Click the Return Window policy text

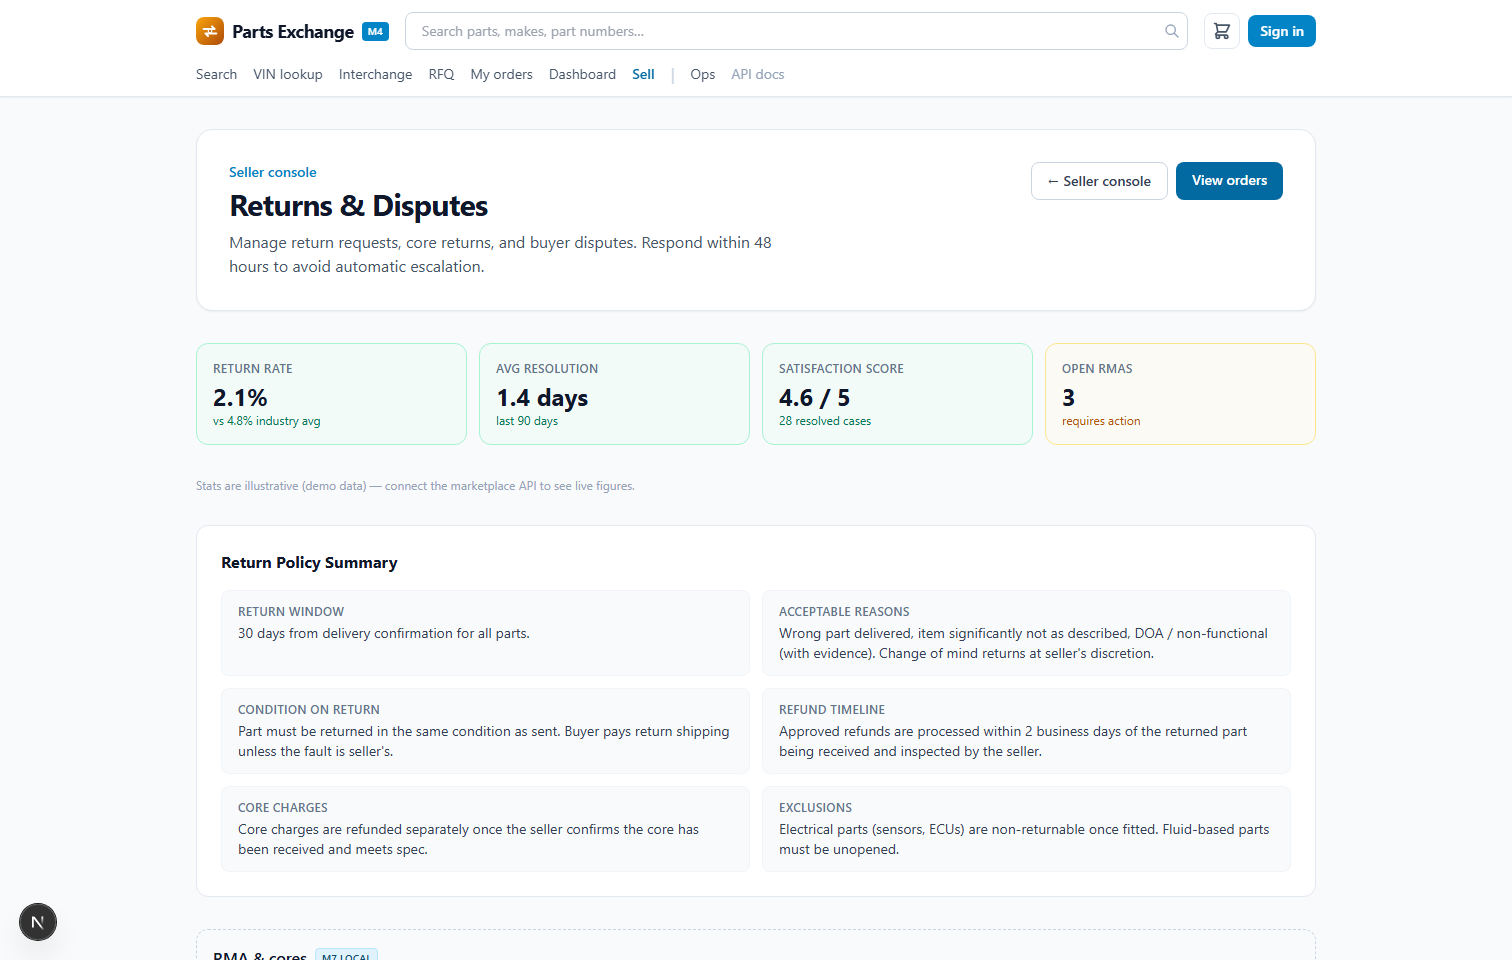point(384,633)
